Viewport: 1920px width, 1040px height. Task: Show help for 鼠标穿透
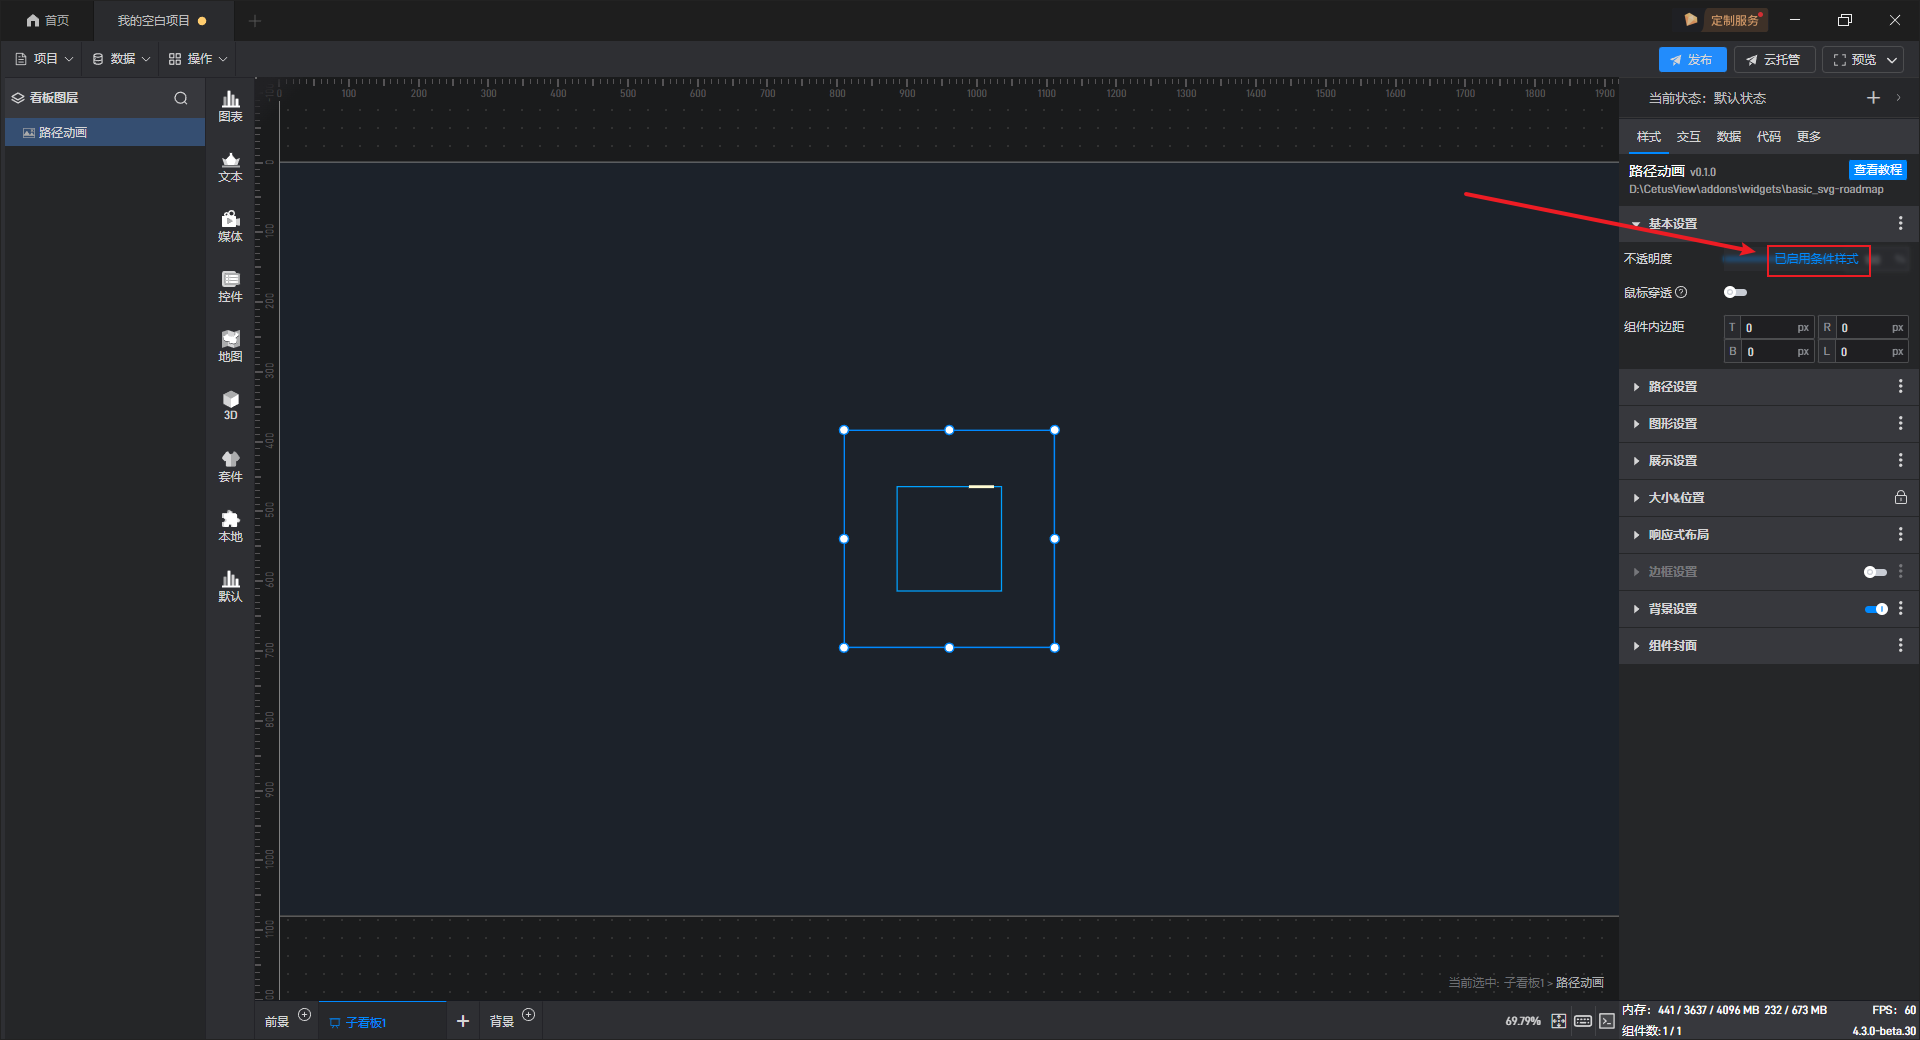coord(1681,293)
